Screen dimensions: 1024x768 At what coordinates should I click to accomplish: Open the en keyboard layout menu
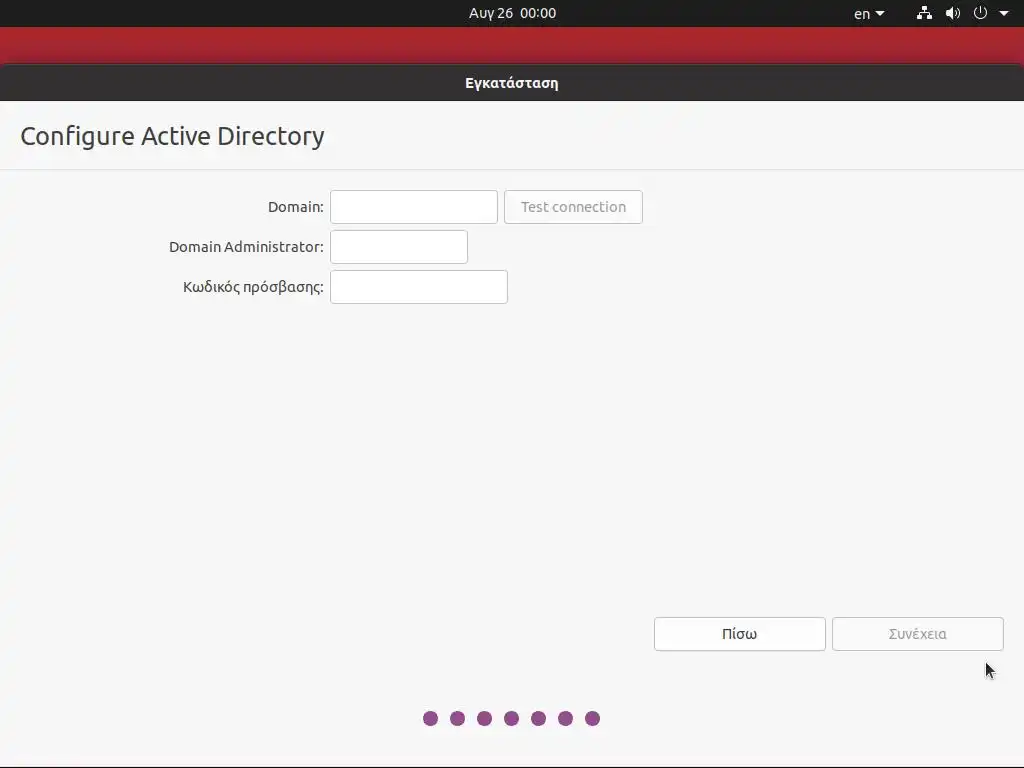869,14
